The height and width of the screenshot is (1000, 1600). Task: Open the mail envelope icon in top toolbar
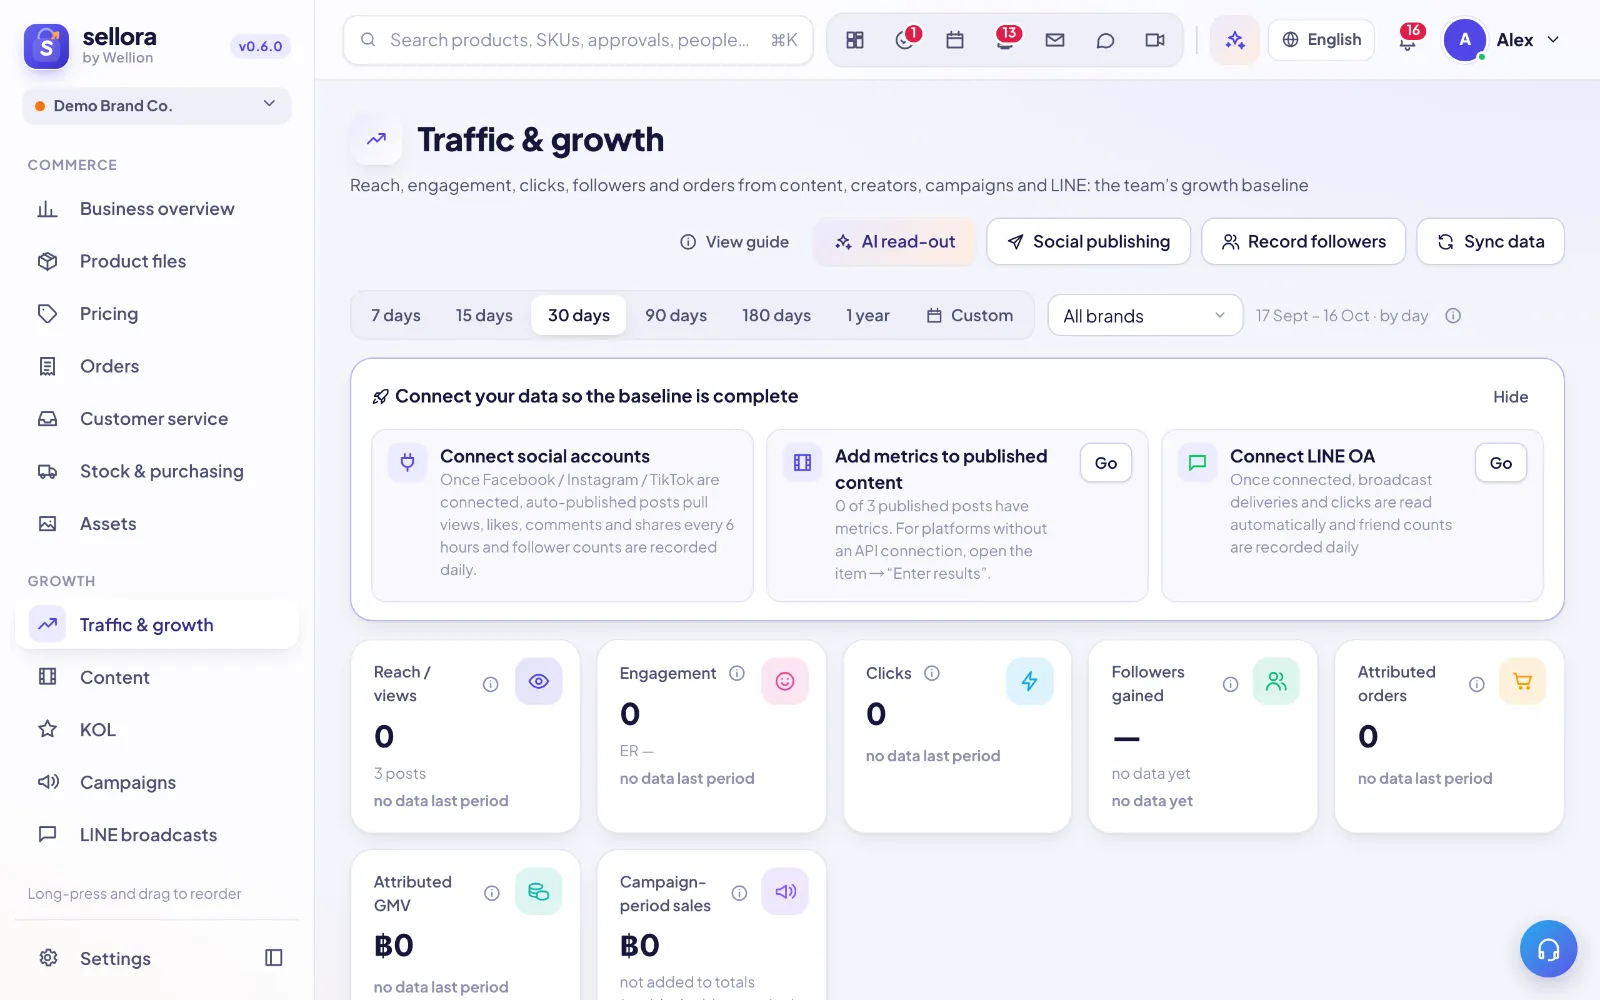pyautogui.click(x=1055, y=40)
